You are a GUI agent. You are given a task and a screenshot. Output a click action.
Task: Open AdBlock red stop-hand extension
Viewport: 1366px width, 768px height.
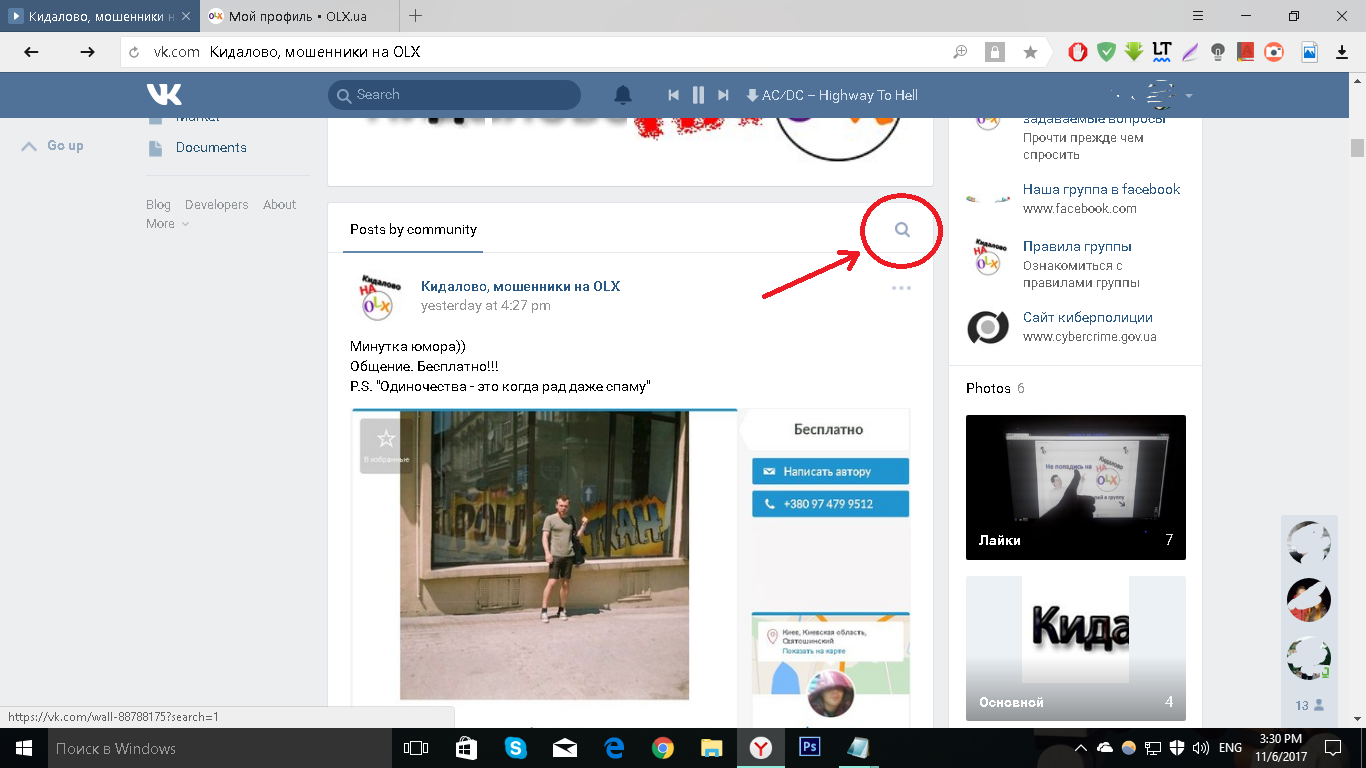1078,52
